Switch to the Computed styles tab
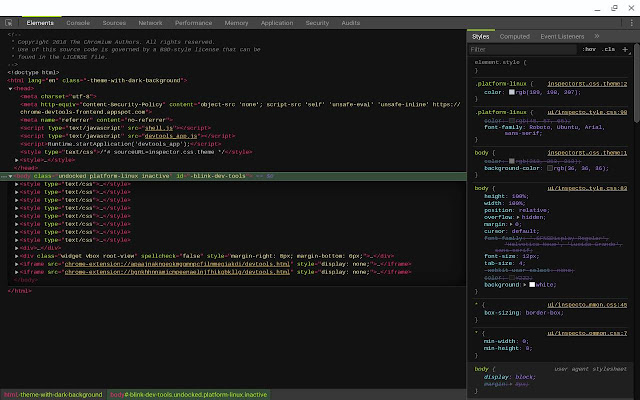 point(515,35)
